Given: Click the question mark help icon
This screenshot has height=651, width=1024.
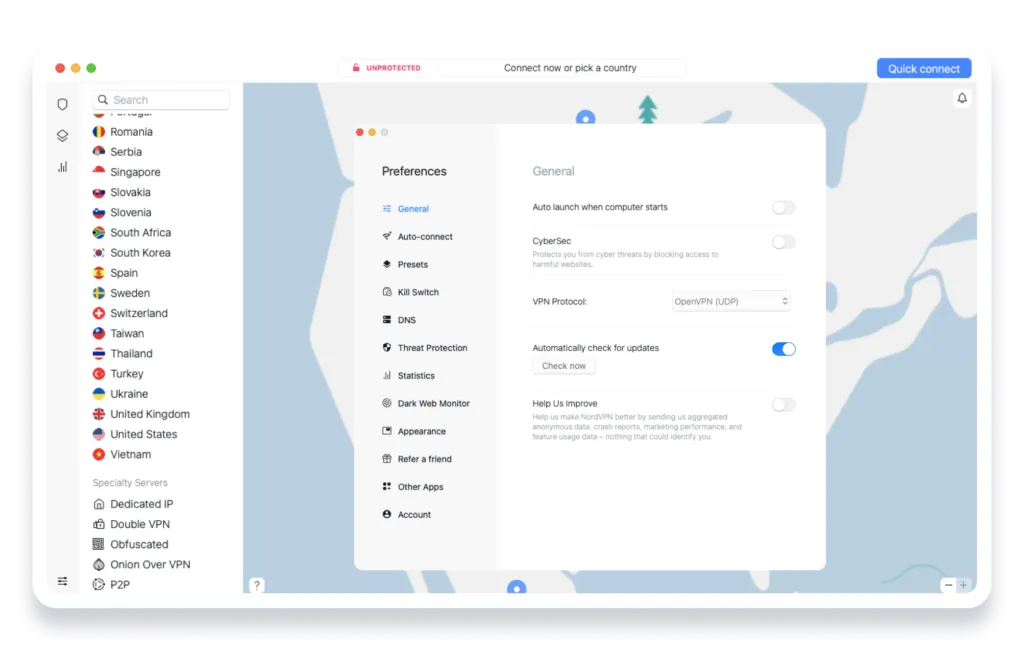Looking at the screenshot, I should (x=257, y=585).
